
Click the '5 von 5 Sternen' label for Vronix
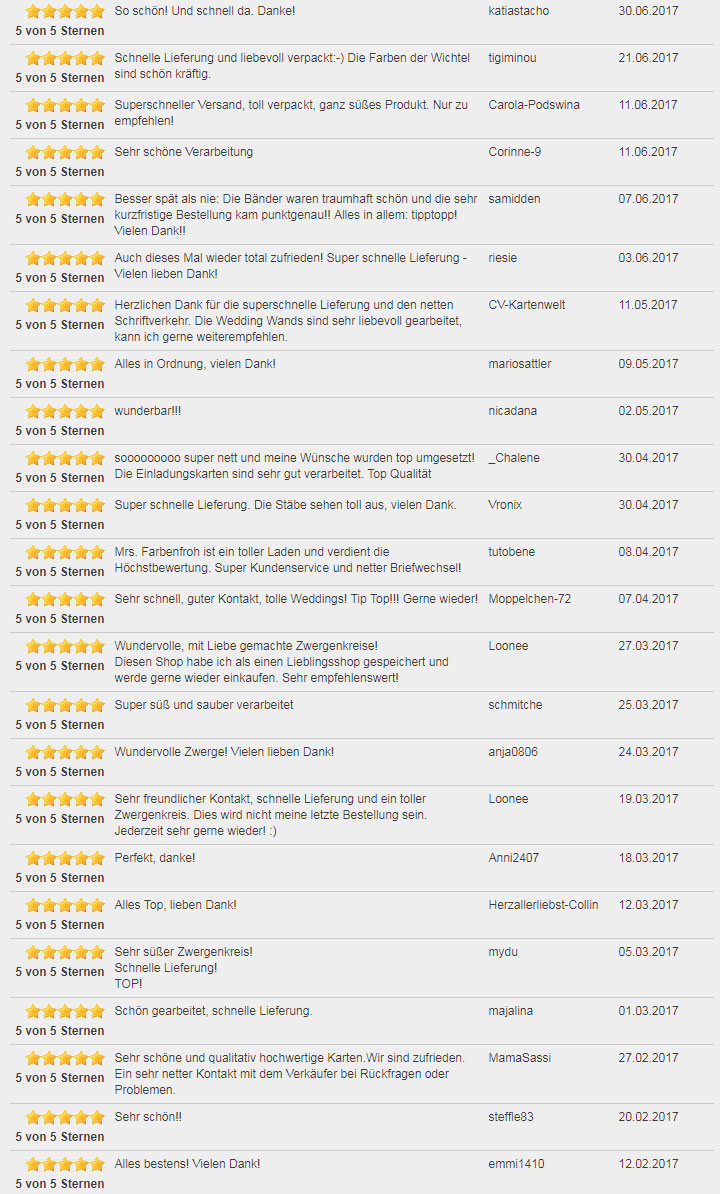pos(59,525)
